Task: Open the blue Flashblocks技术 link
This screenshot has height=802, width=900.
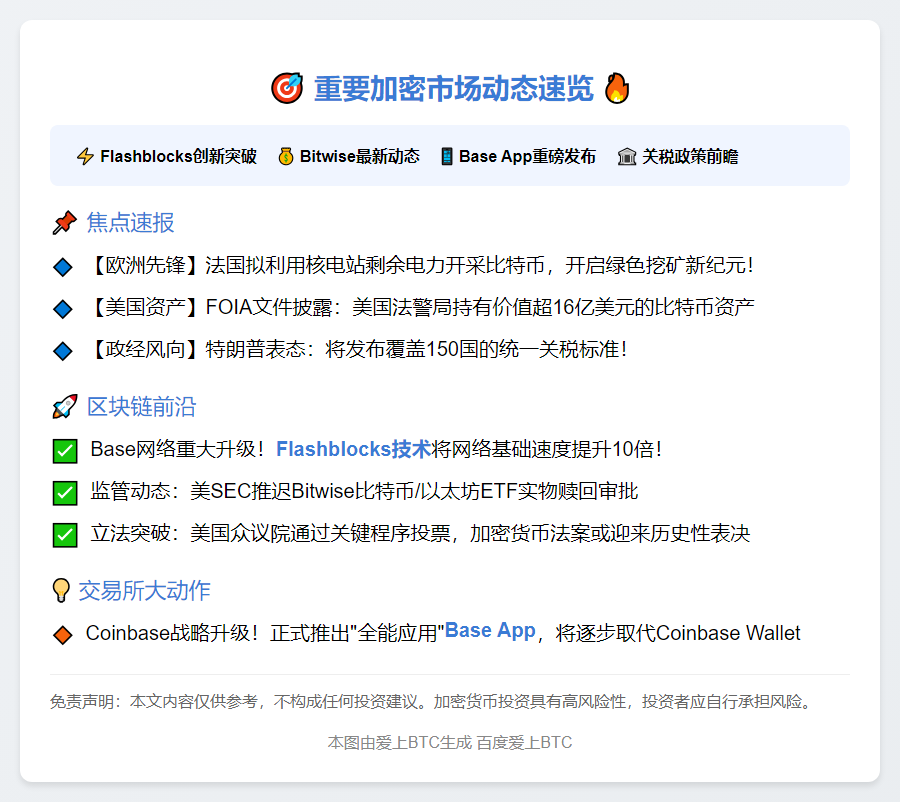Action: click(353, 449)
